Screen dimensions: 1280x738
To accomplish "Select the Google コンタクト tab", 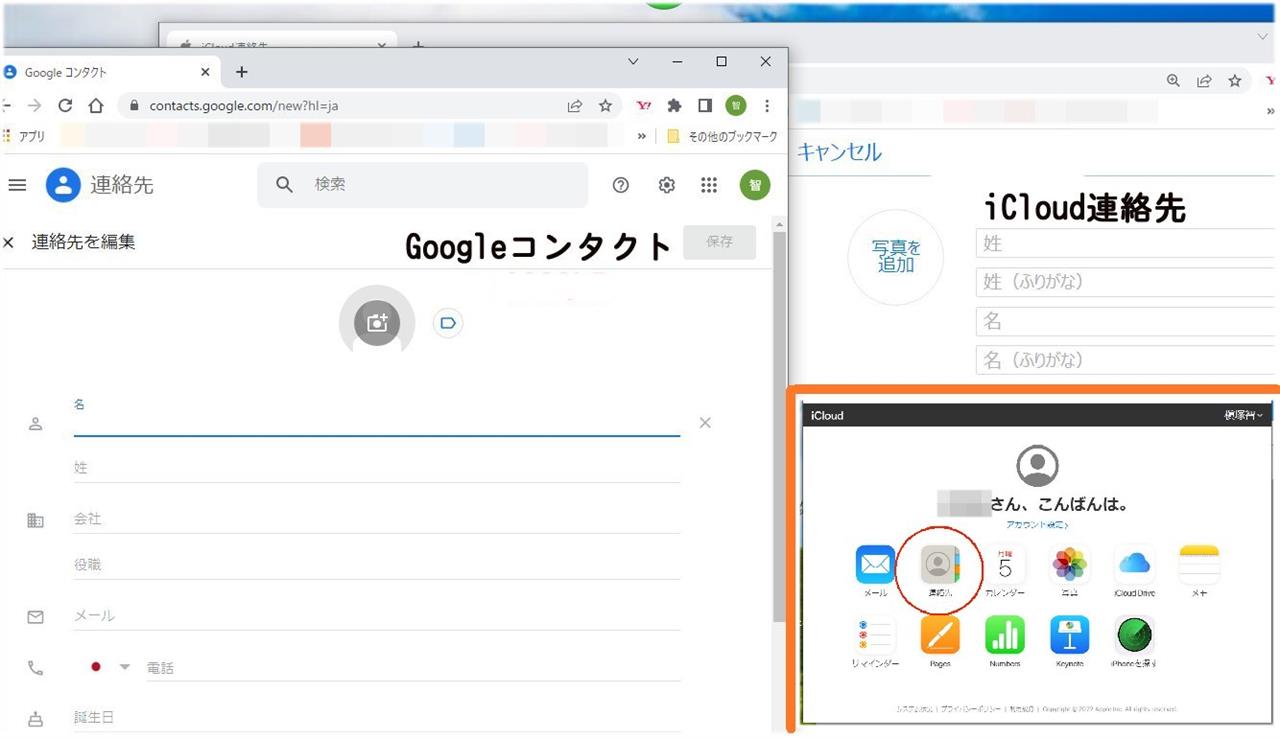I will click(x=108, y=72).
